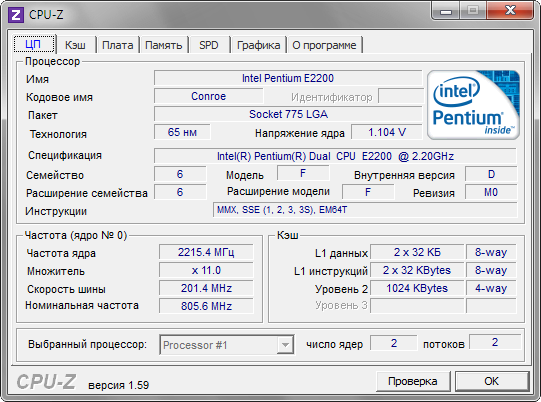Click the 2215.4 МГц core frequency value

[x=206, y=252]
